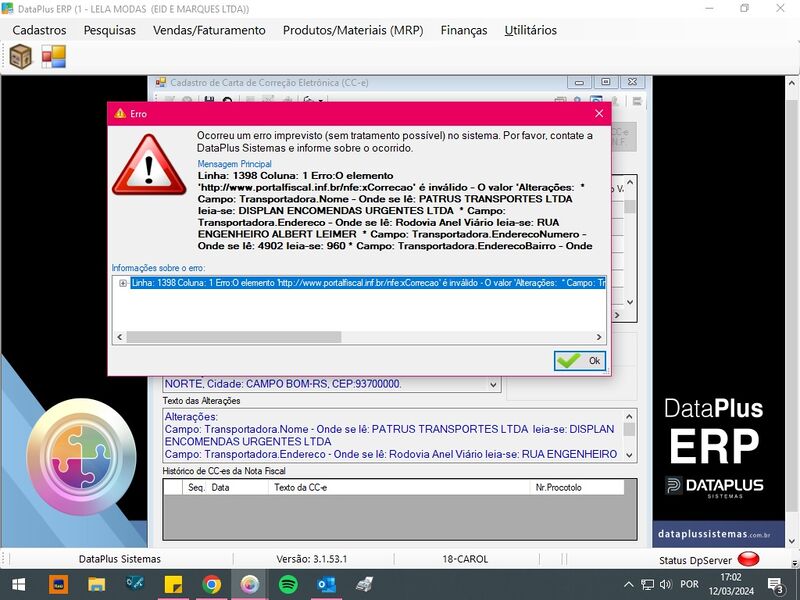Click down arrow of Texto das Alterações scrollbar
The image size is (800, 600).
(x=629, y=455)
